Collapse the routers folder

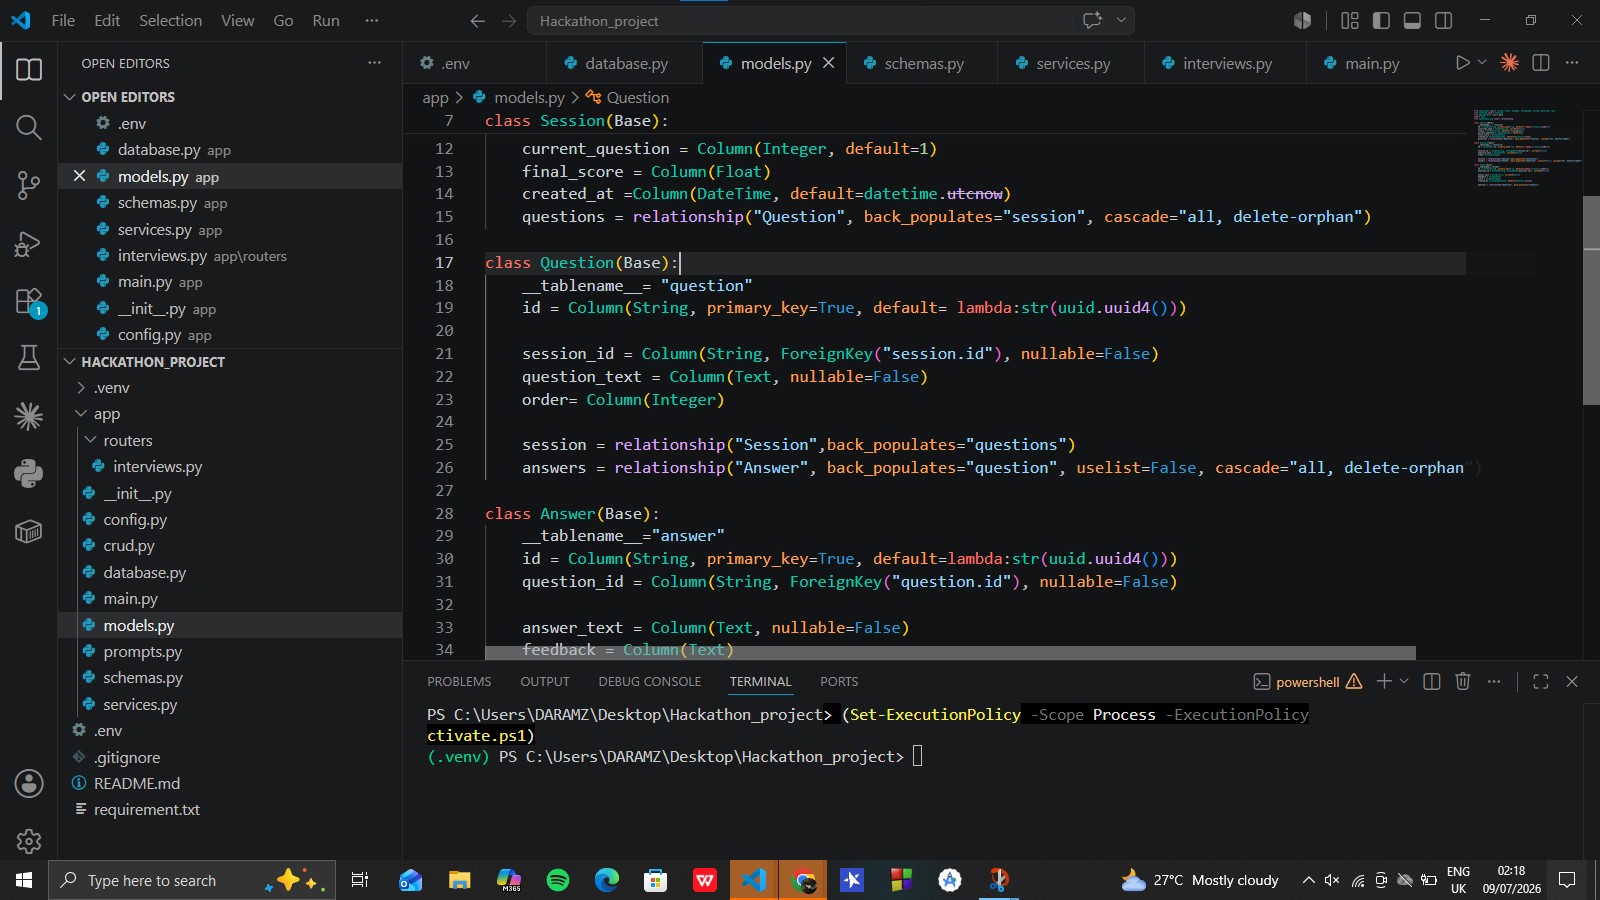coord(127,441)
